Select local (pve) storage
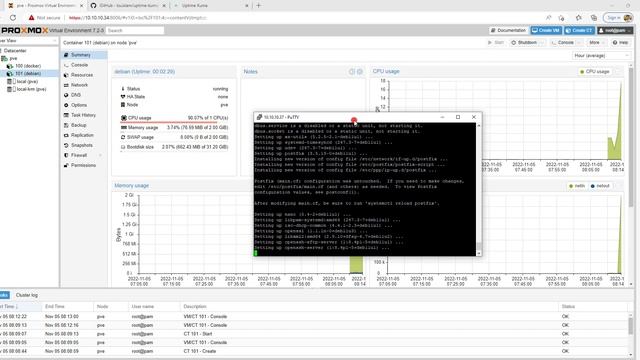This screenshot has height=360, width=640. pyautogui.click(x=27, y=81)
